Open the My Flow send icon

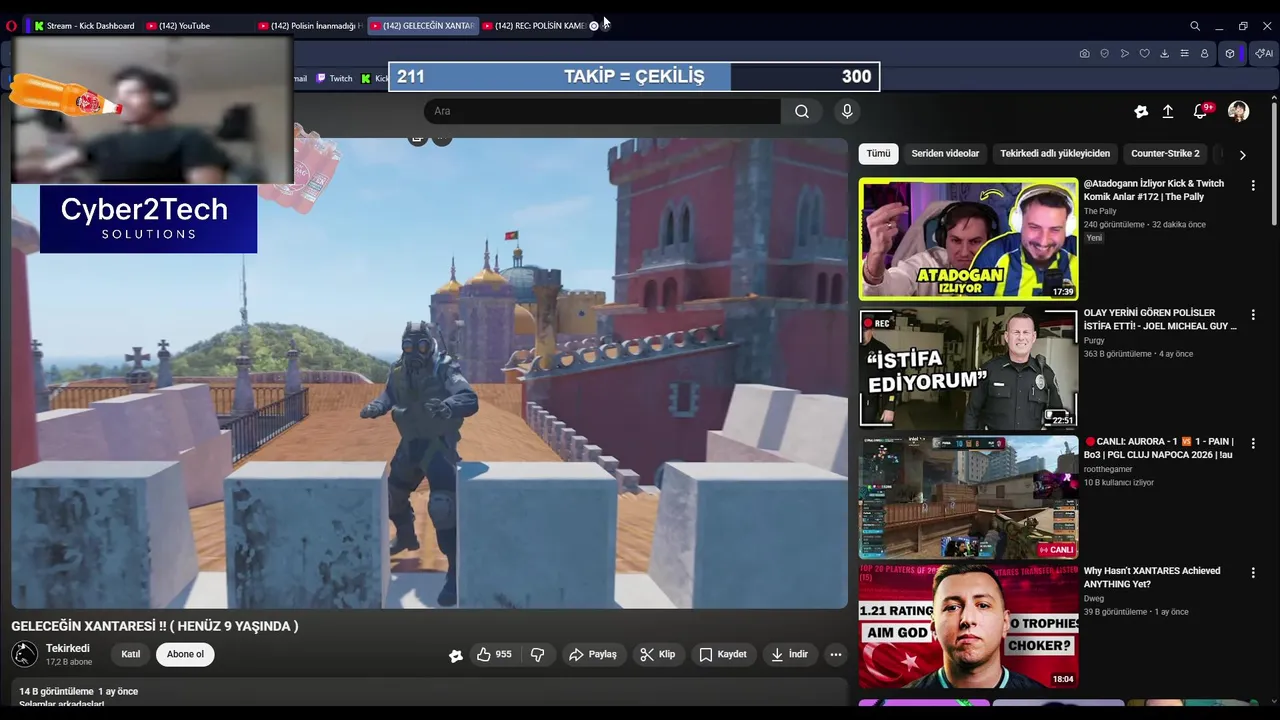[x=1124, y=54]
